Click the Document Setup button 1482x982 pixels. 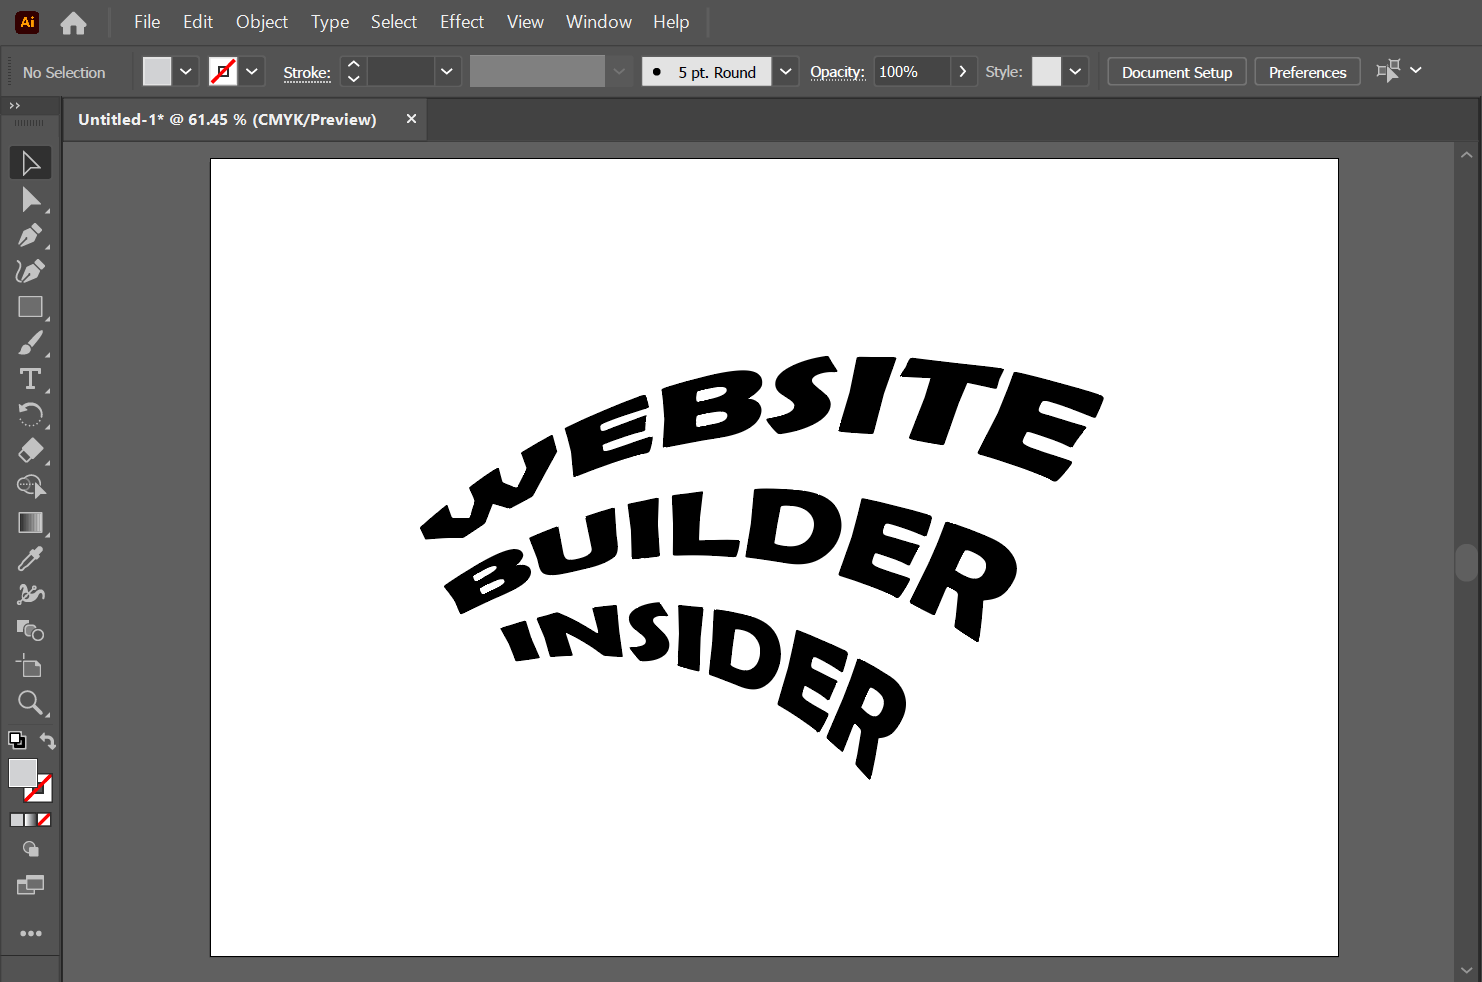click(x=1176, y=72)
